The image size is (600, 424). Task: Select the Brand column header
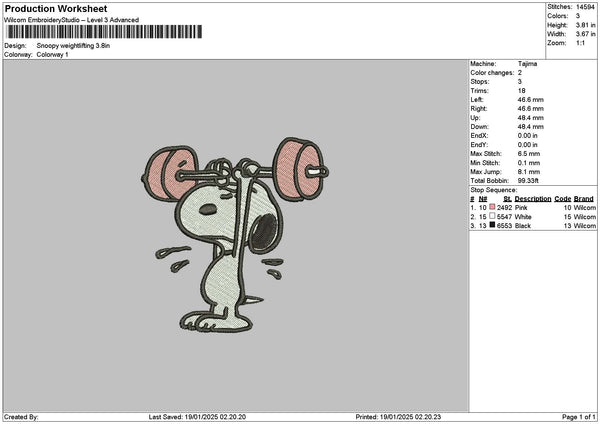(584, 198)
